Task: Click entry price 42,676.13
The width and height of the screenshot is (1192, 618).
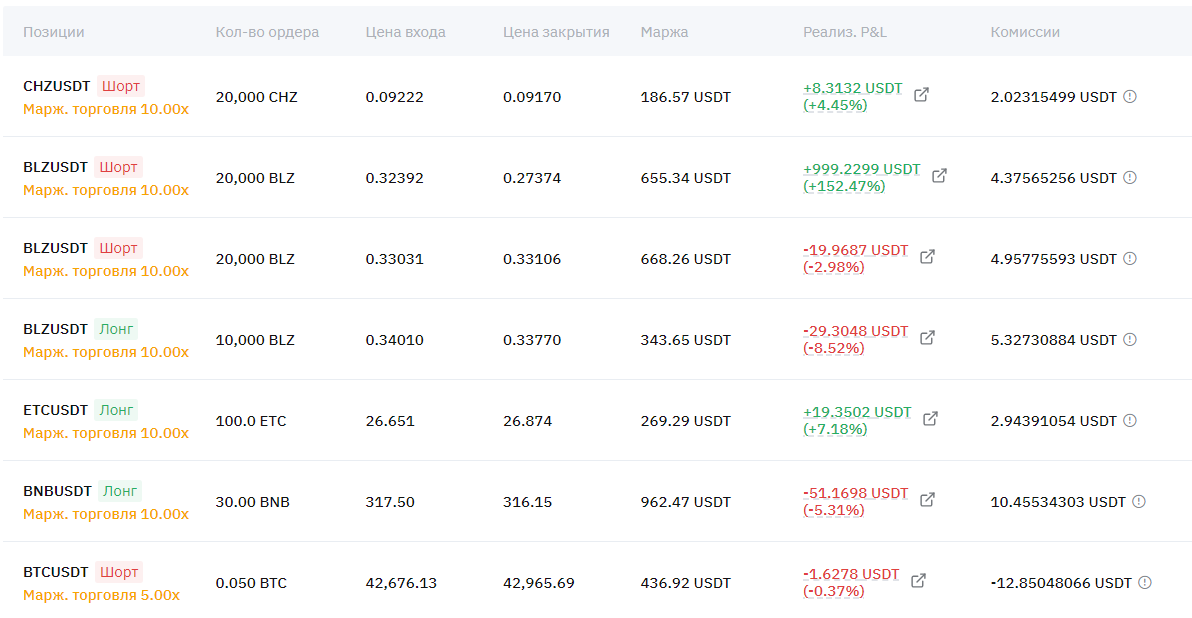Action: coord(401,583)
